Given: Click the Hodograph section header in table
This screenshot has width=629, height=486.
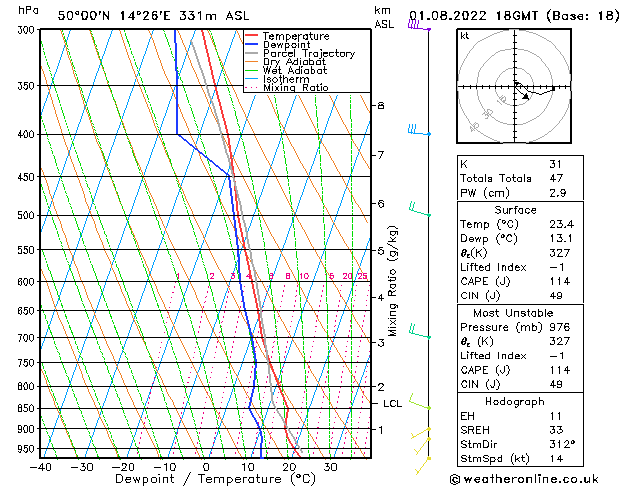Looking at the screenshot, I should 514,401.
